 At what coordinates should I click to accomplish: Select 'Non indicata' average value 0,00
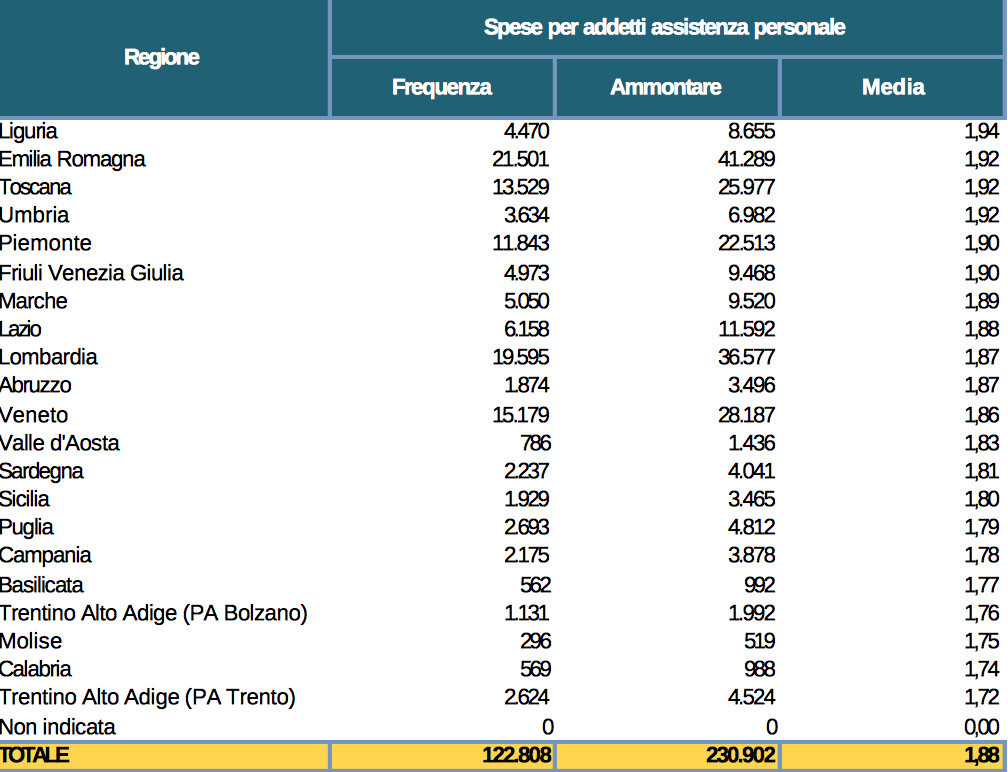coord(982,728)
